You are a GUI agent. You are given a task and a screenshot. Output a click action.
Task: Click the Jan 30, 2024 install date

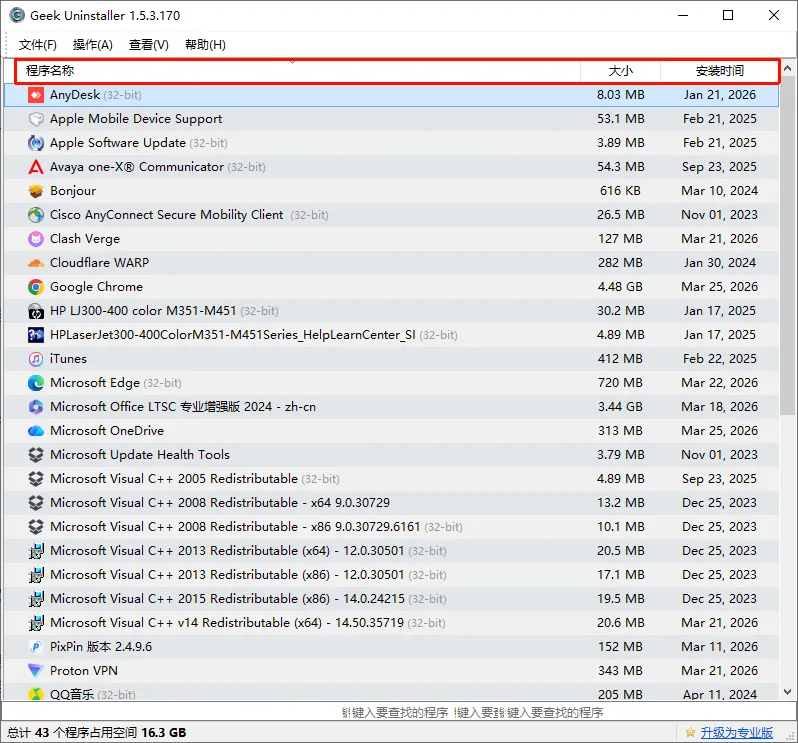click(720, 263)
